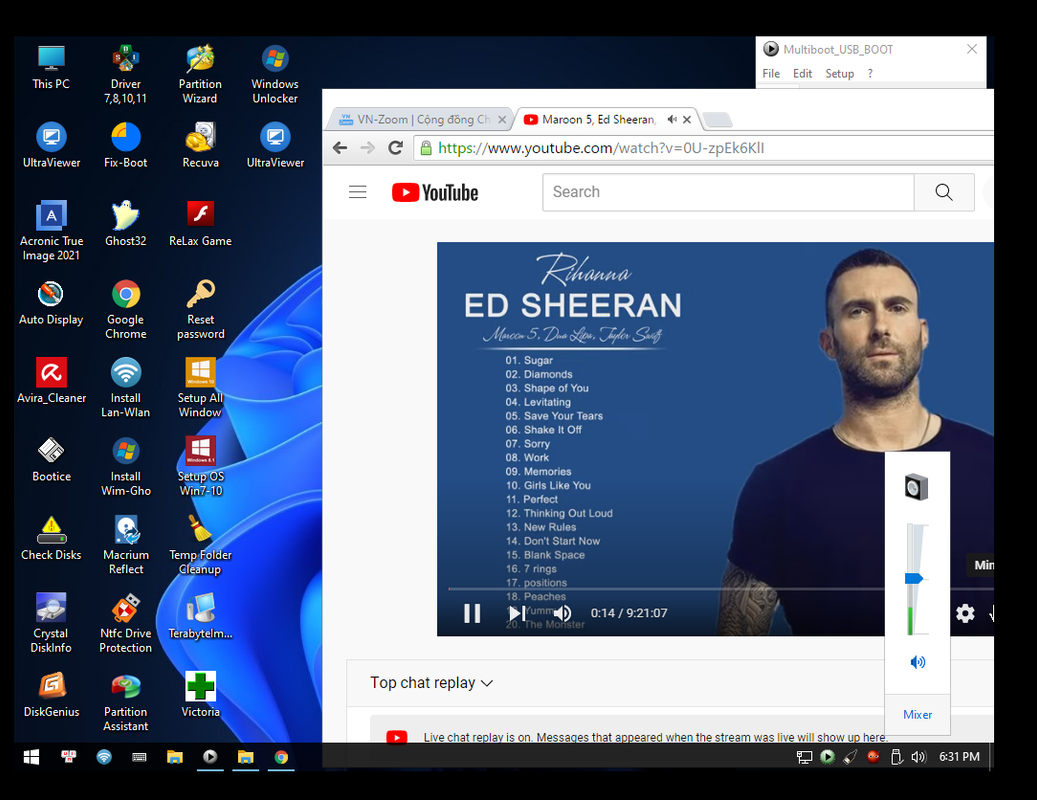Launch Recuva desktop icon
Screen dimensions: 1037x800
click(200, 145)
